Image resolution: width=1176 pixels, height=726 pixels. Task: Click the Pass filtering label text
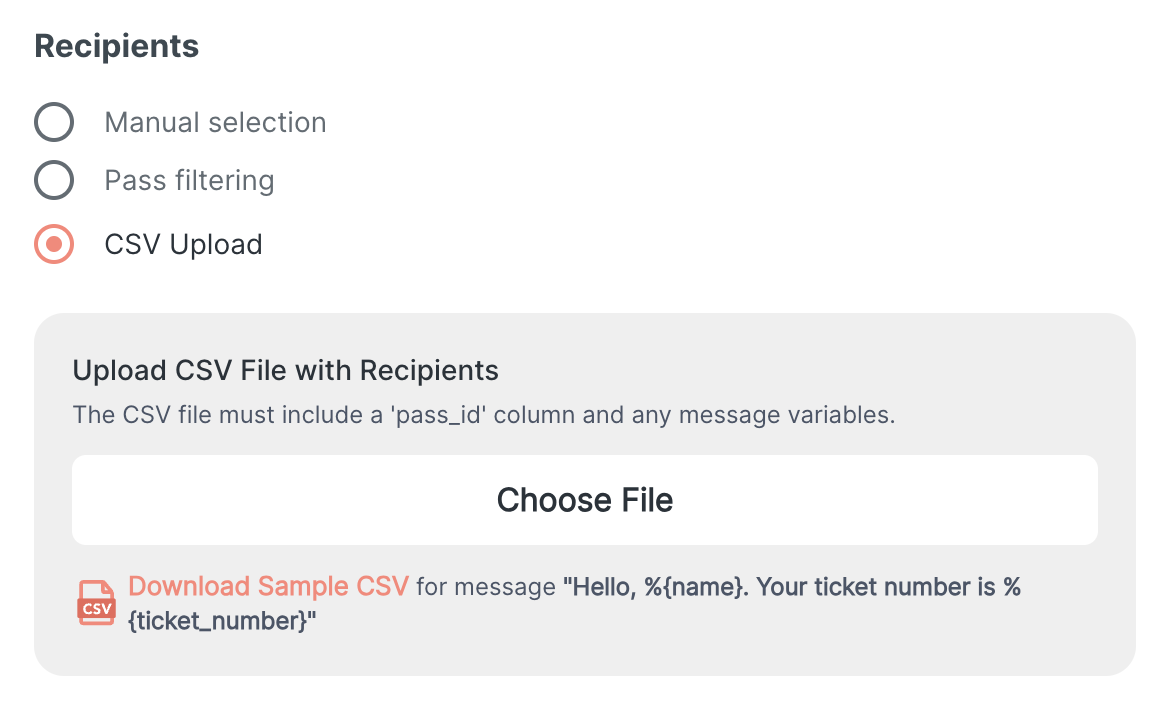point(189,181)
